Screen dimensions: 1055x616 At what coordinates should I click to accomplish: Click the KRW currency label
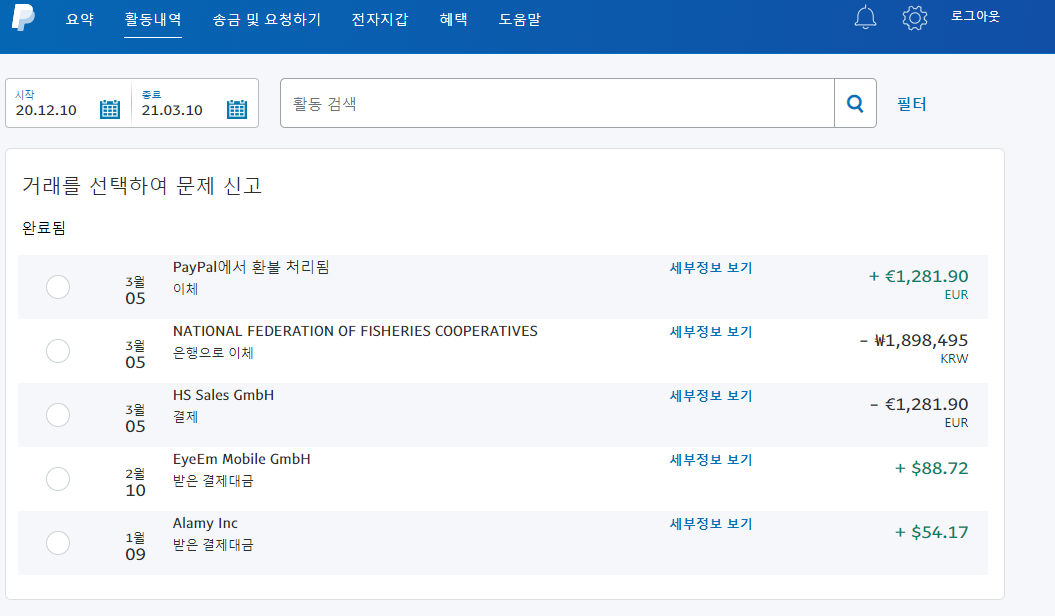click(x=954, y=359)
